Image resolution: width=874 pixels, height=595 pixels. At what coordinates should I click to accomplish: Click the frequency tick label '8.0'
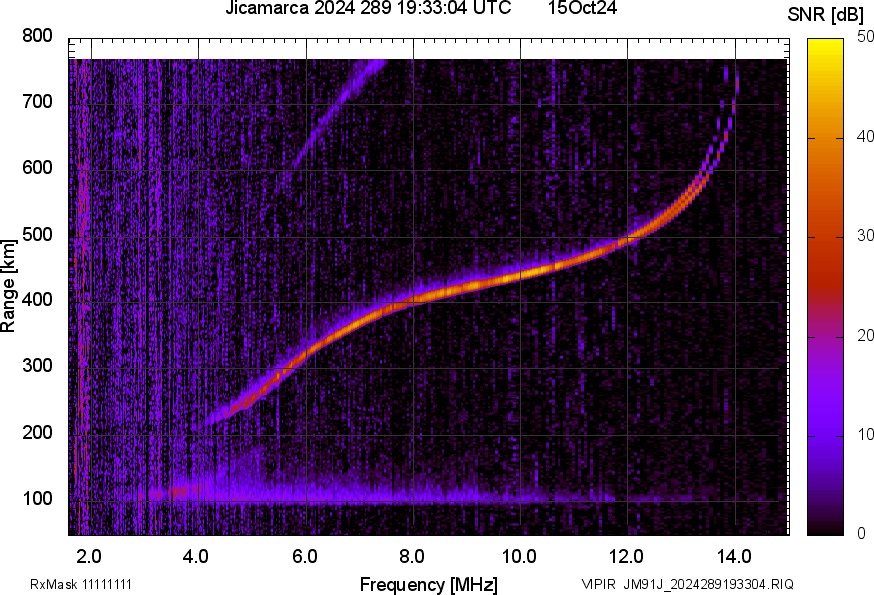(x=412, y=557)
